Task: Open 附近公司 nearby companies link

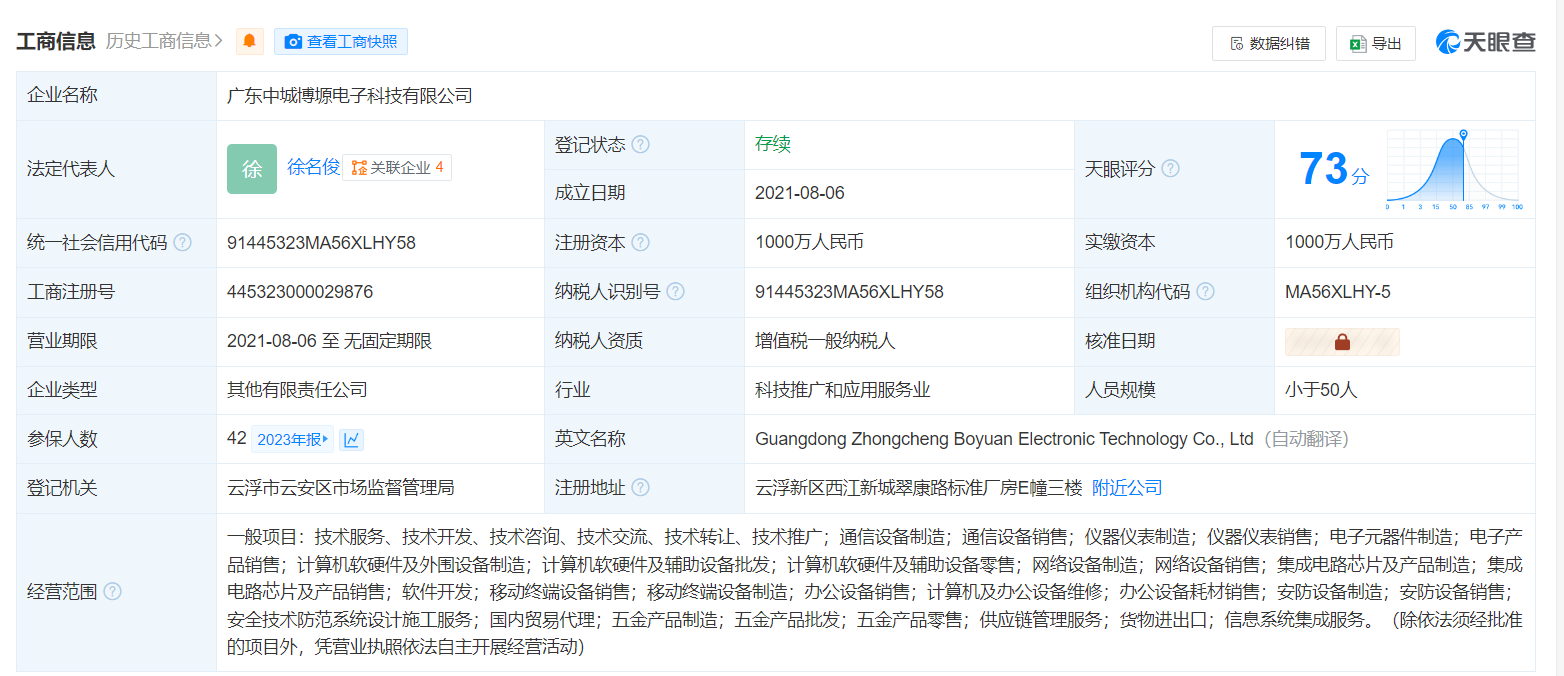Action: [x=1127, y=488]
